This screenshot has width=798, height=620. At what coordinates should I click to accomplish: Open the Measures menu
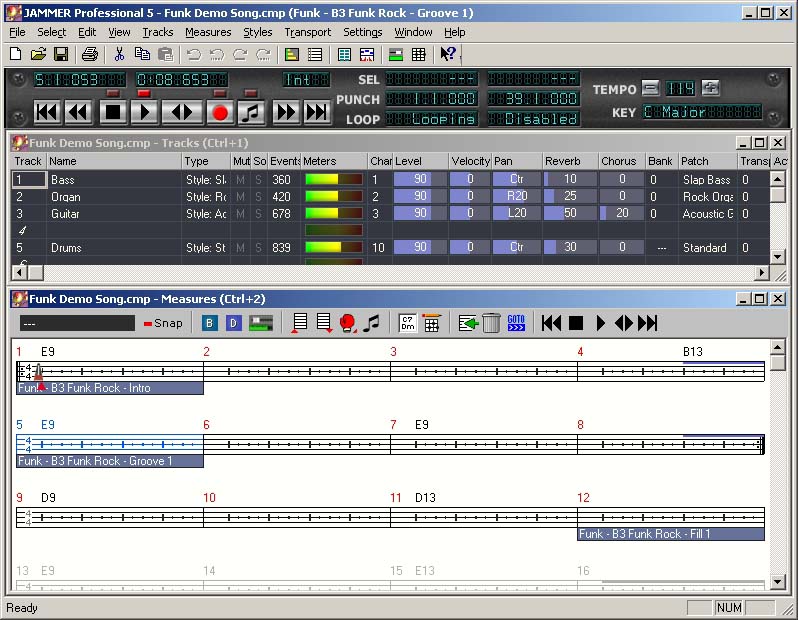tap(208, 32)
